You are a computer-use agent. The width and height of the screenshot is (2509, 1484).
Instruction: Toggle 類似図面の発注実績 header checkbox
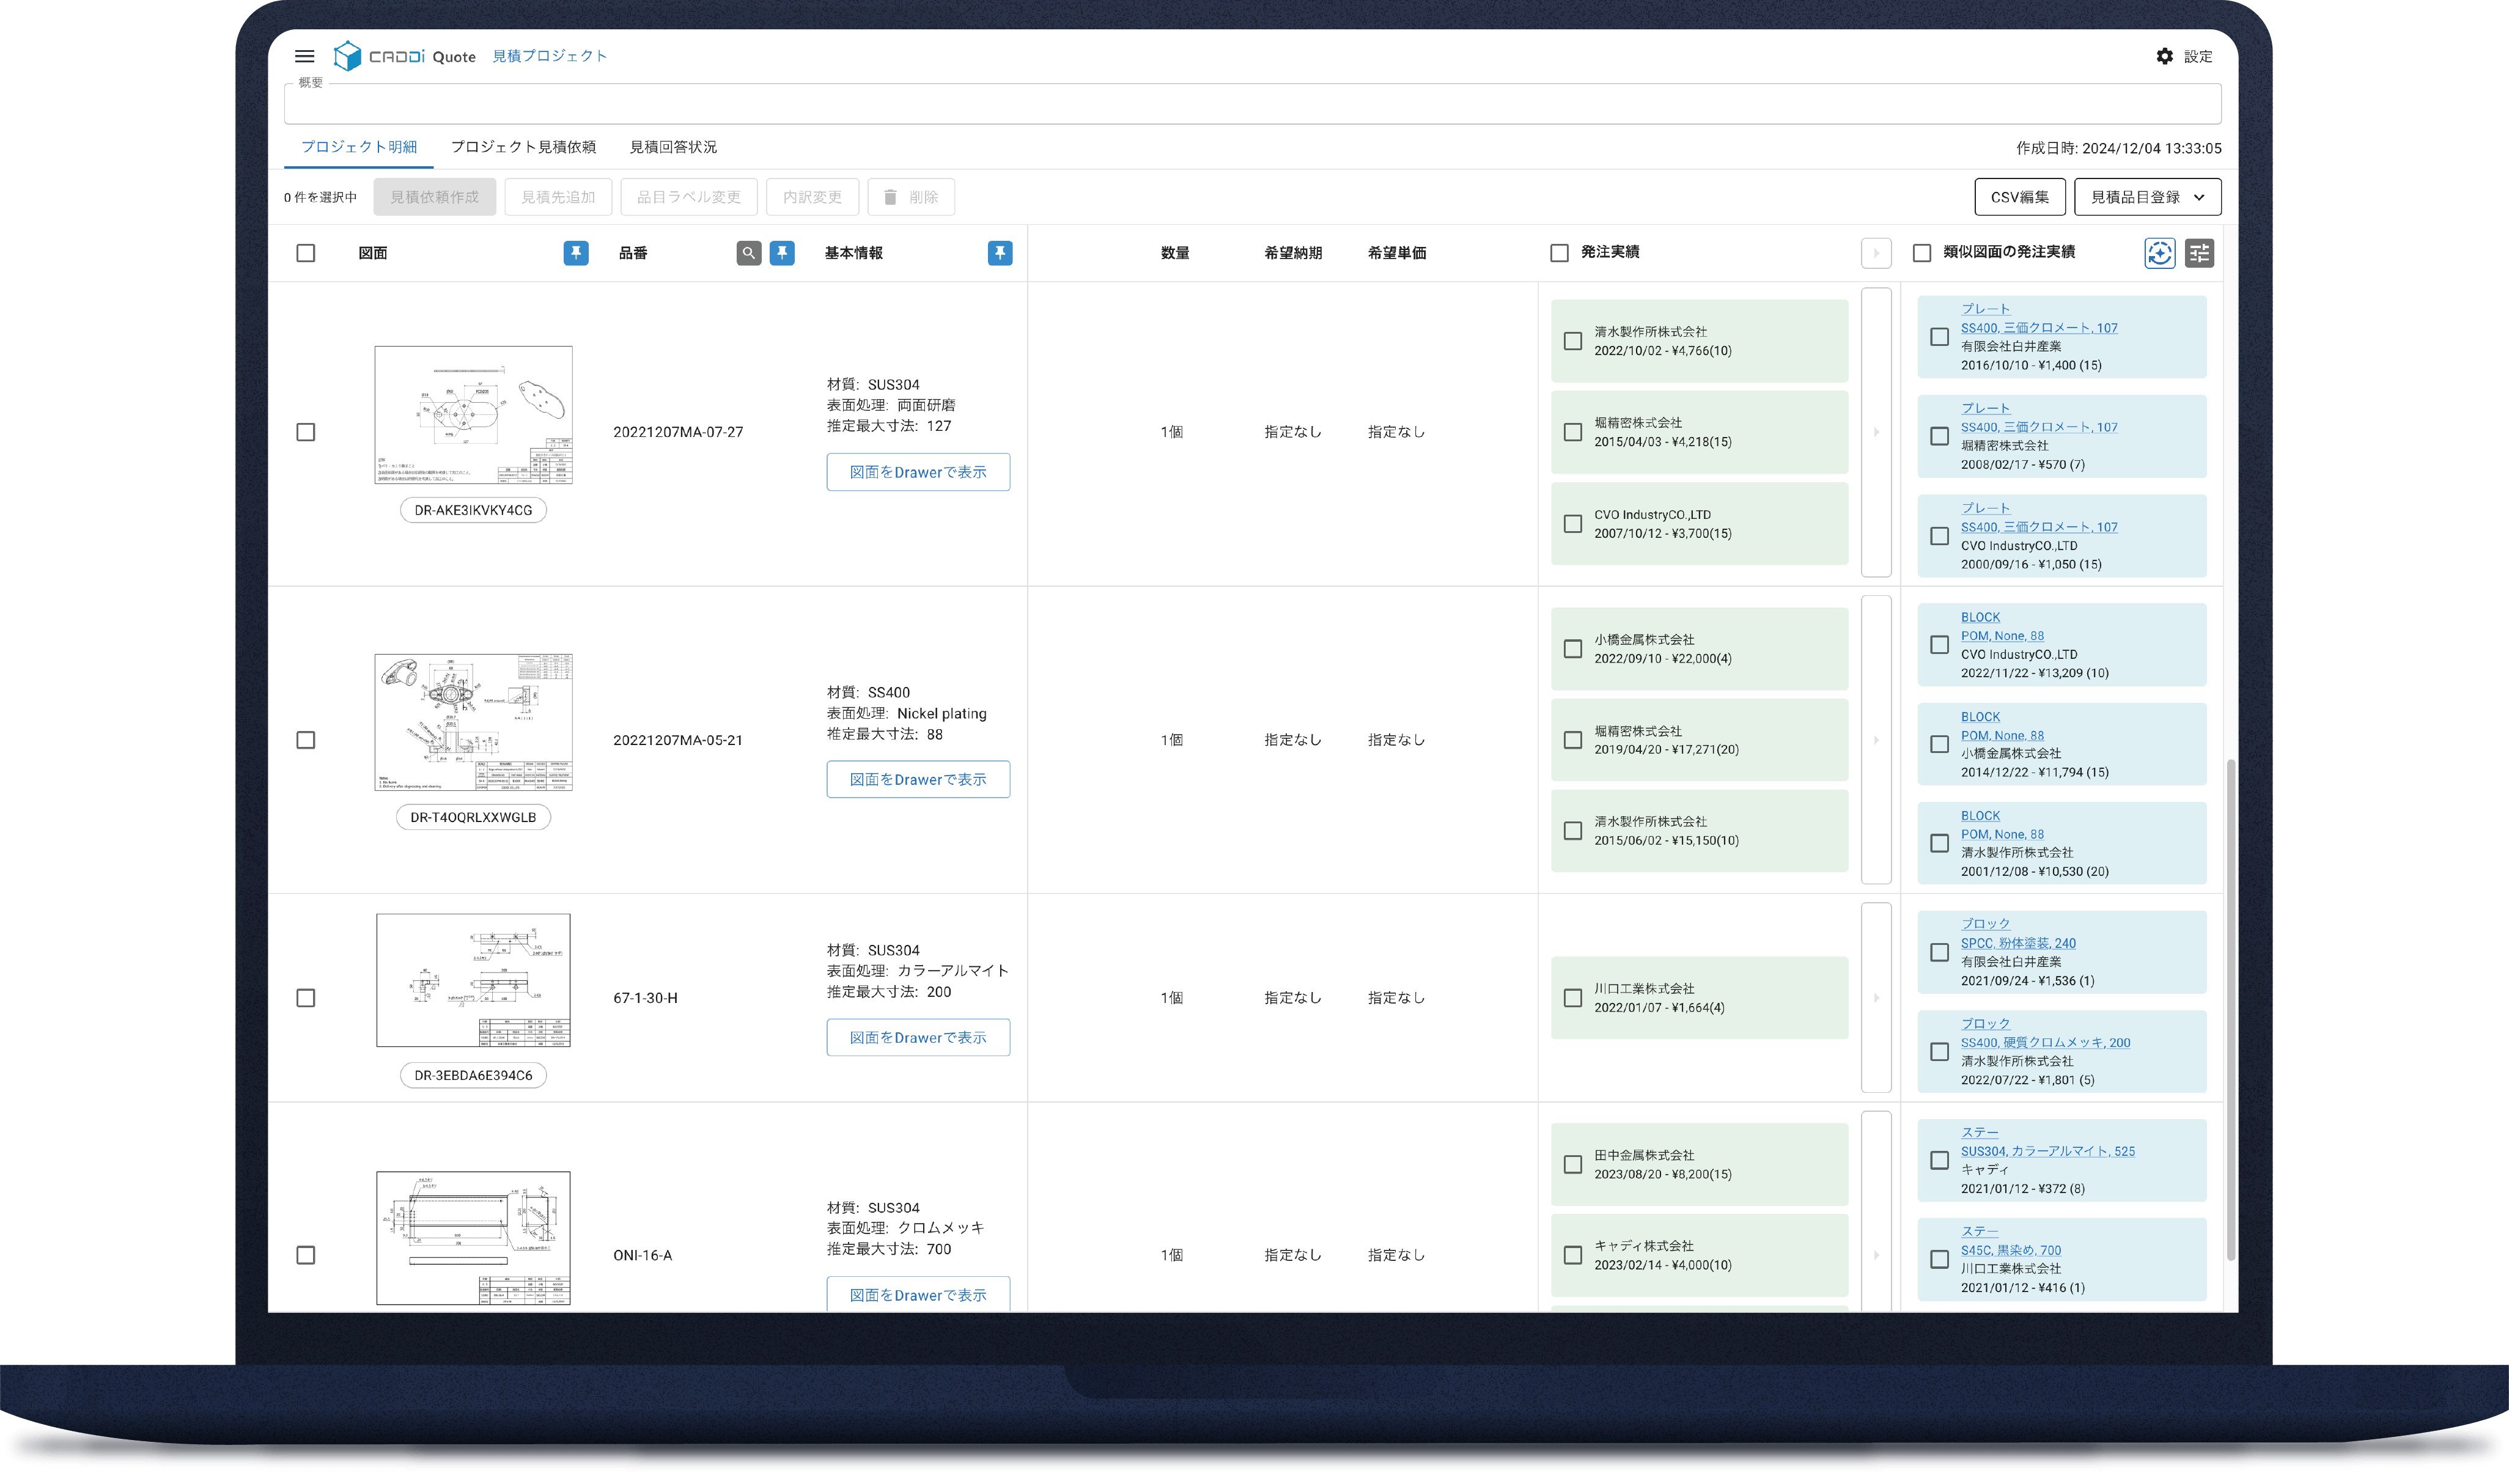1922,253
